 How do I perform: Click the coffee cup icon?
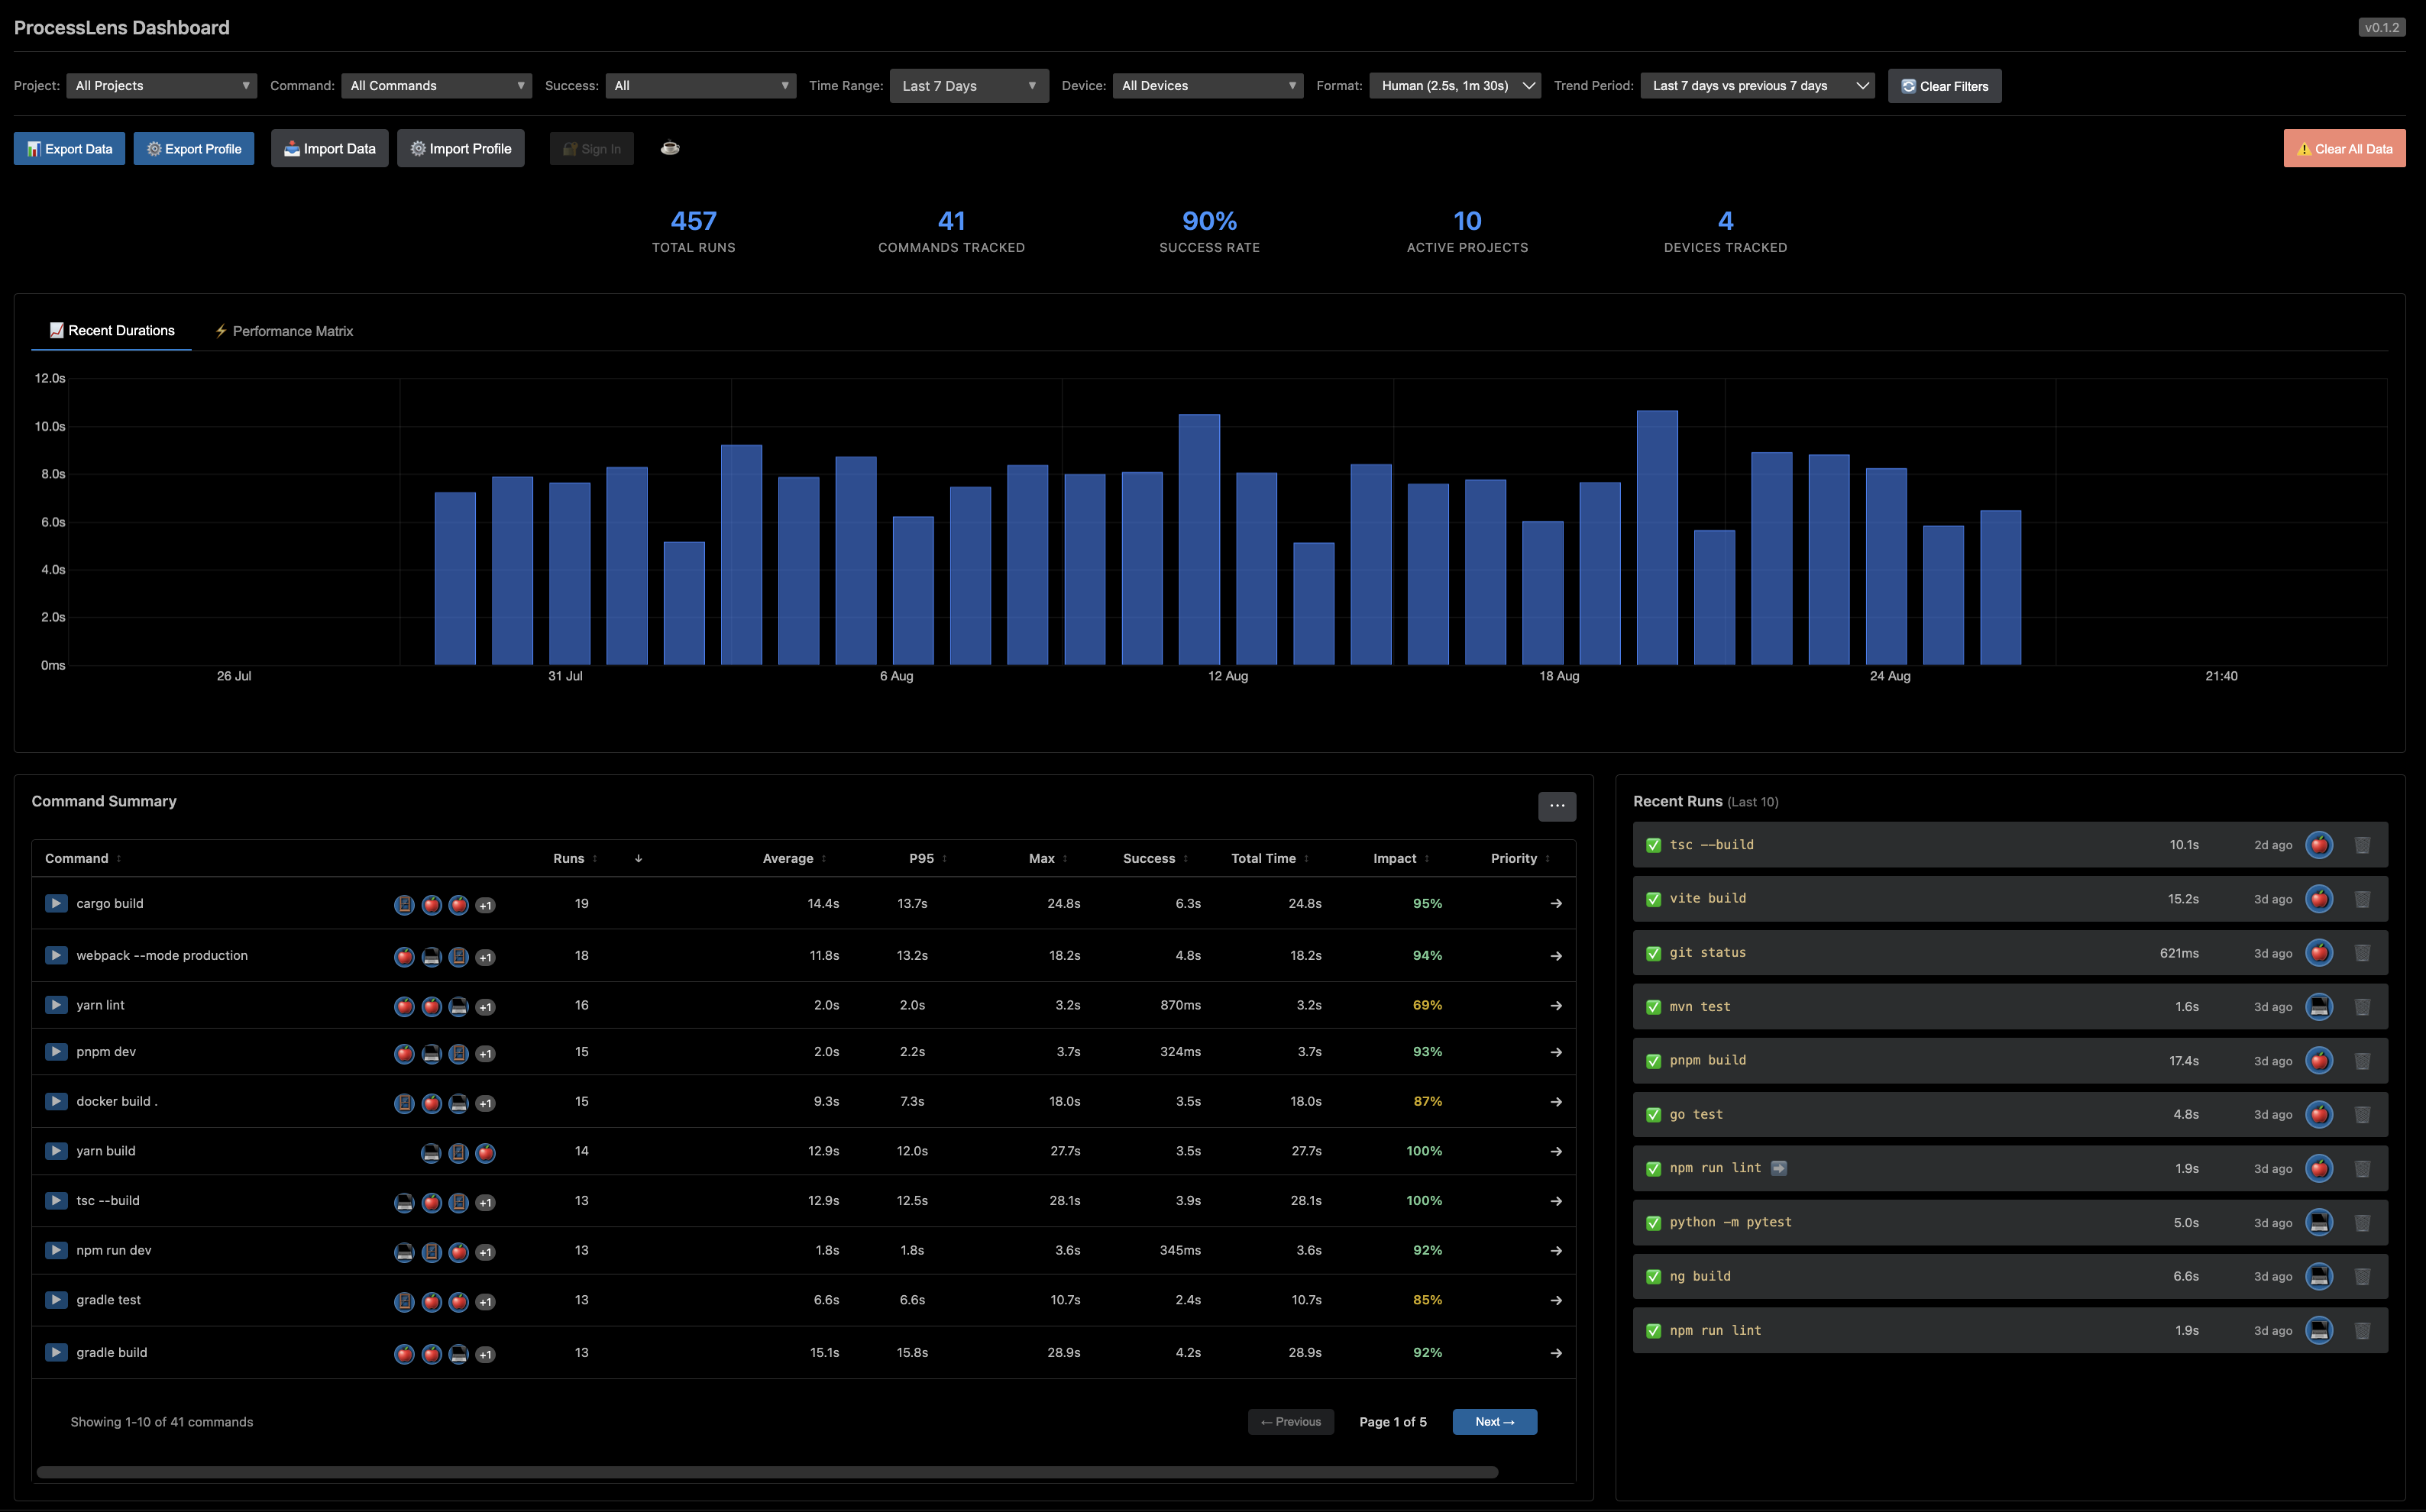(670, 148)
